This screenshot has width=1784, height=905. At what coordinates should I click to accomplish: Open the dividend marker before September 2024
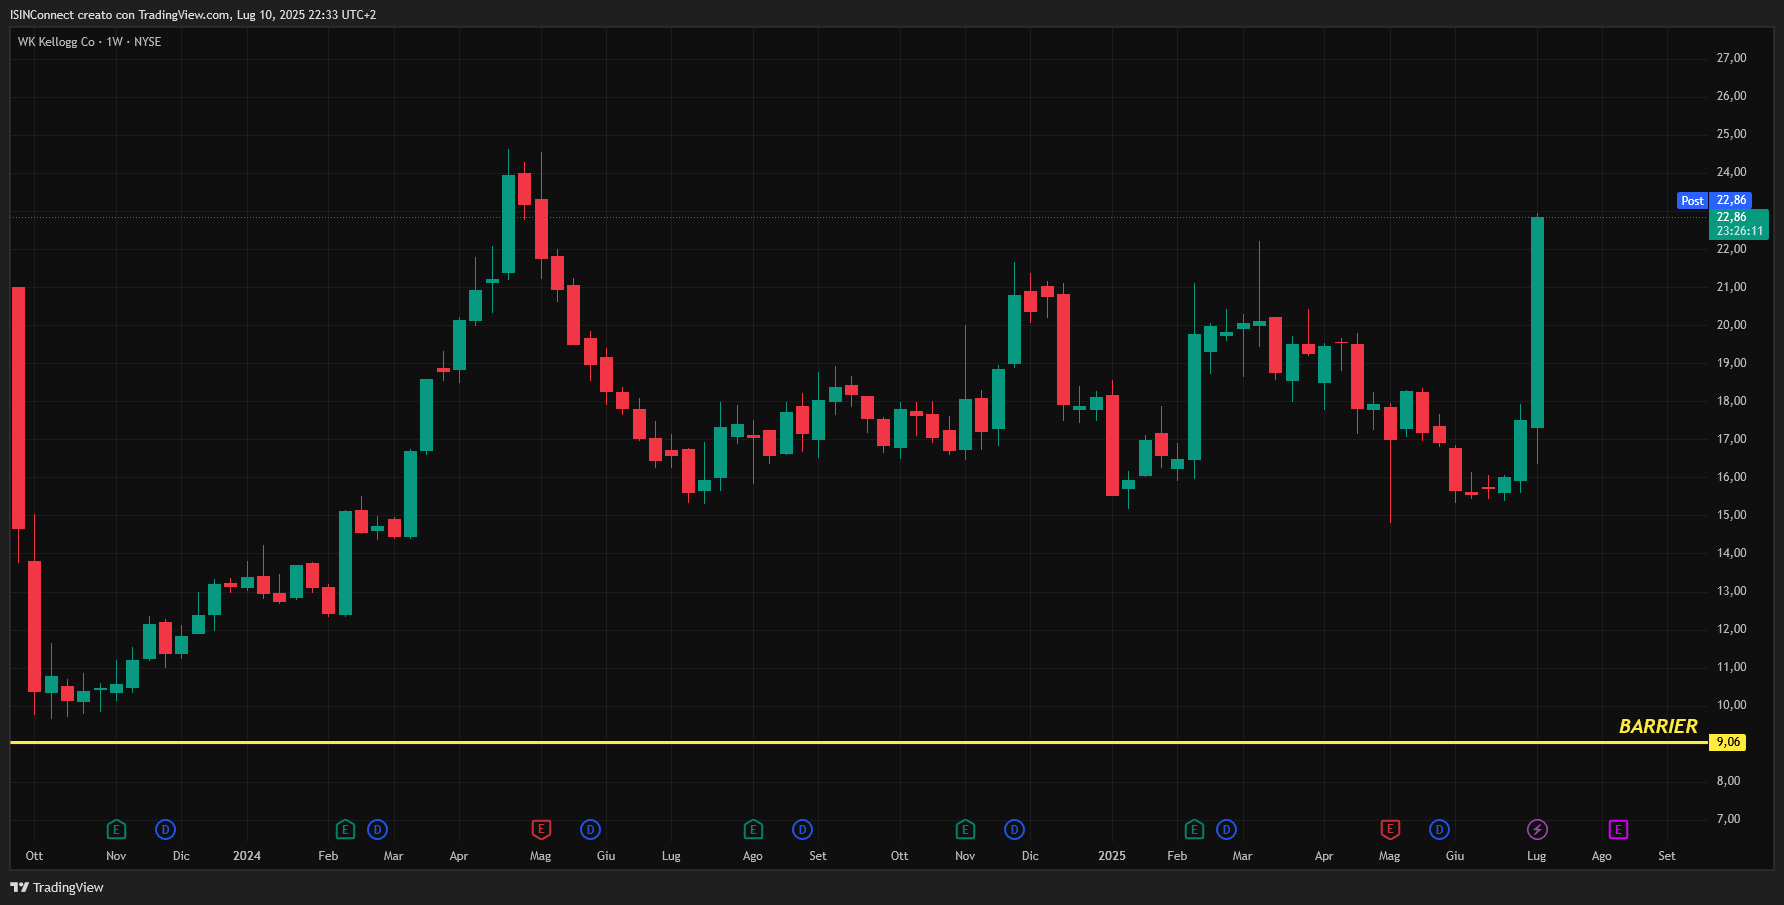point(802,829)
